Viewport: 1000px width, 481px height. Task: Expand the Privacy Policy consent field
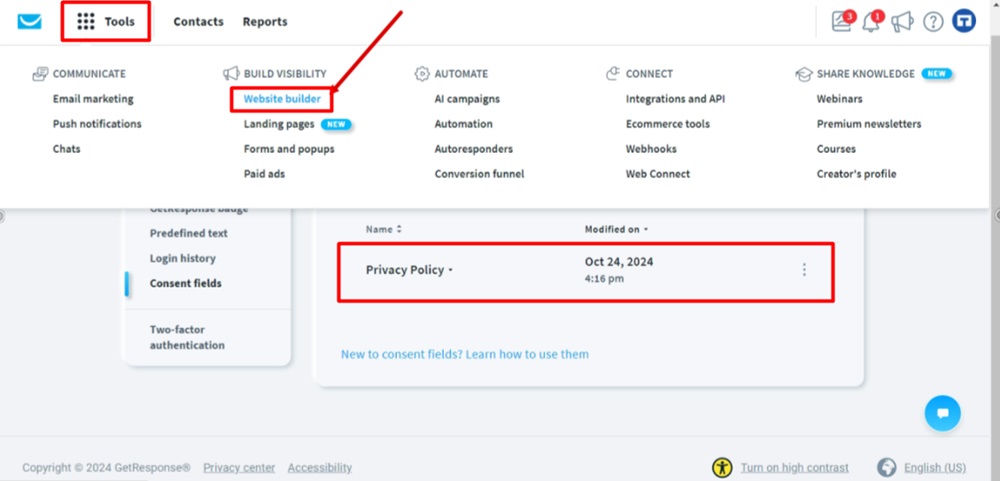409,270
